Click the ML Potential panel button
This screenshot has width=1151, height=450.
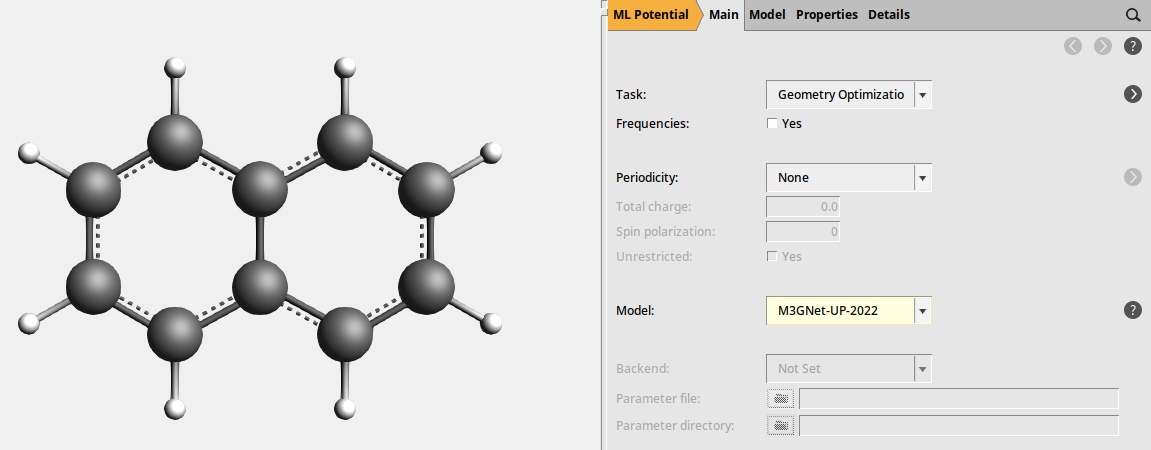click(x=650, y=15)
